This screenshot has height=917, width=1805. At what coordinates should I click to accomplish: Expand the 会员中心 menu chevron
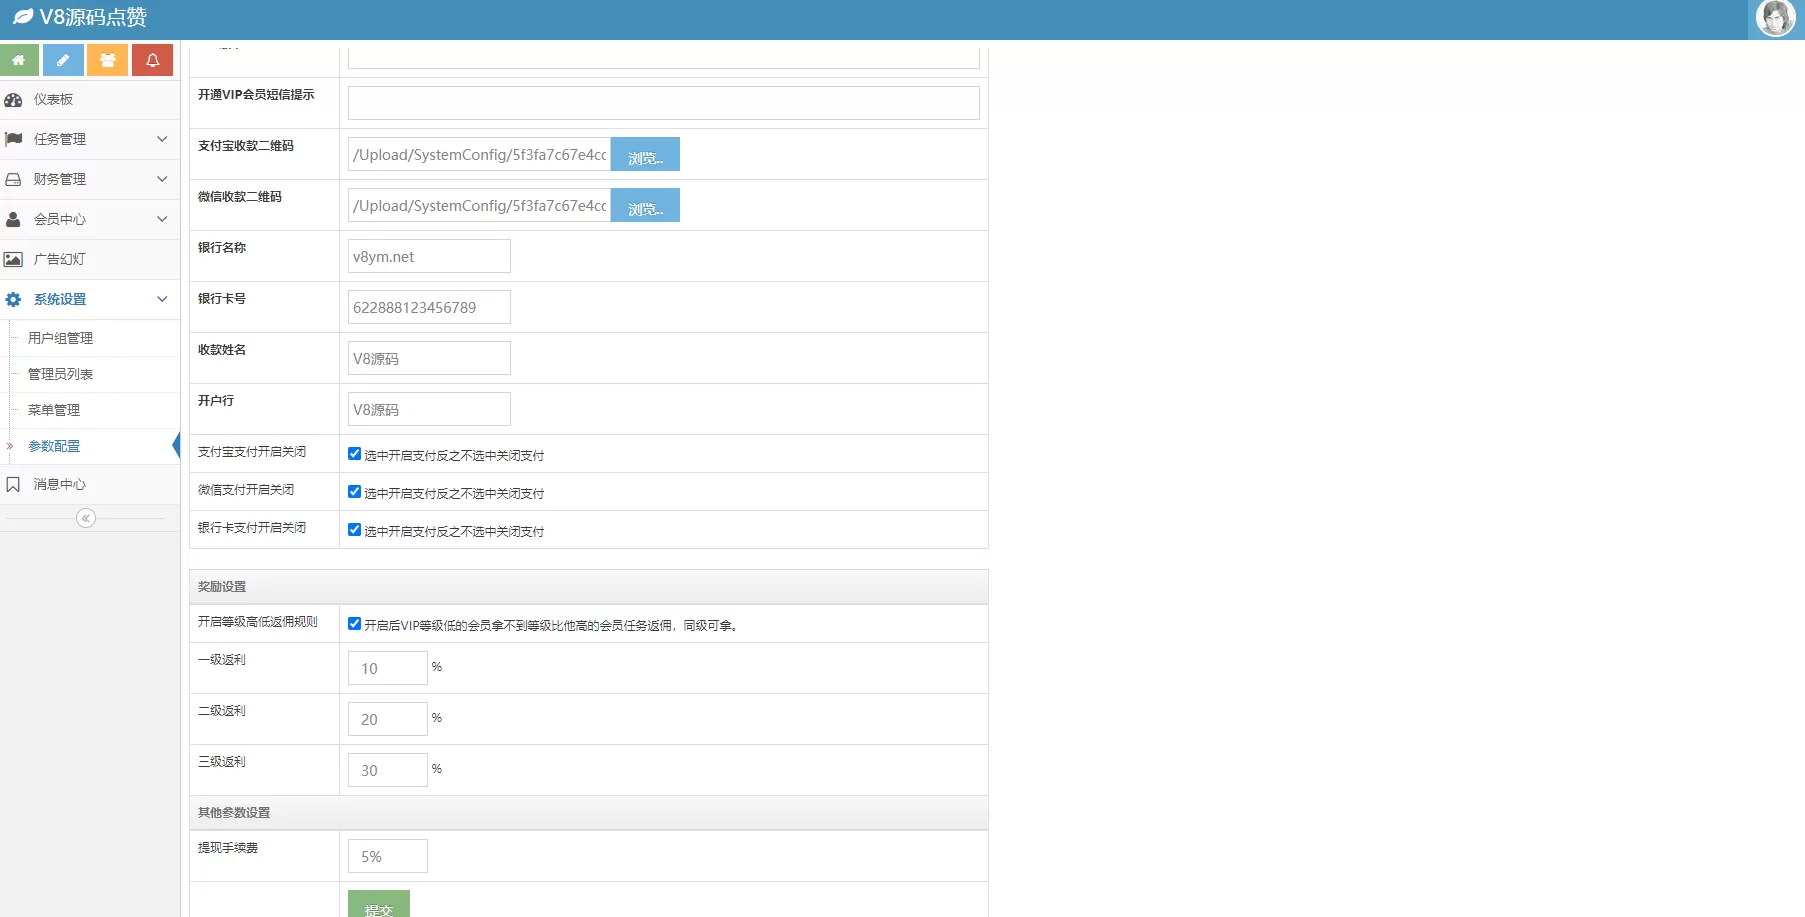point(162,219)
